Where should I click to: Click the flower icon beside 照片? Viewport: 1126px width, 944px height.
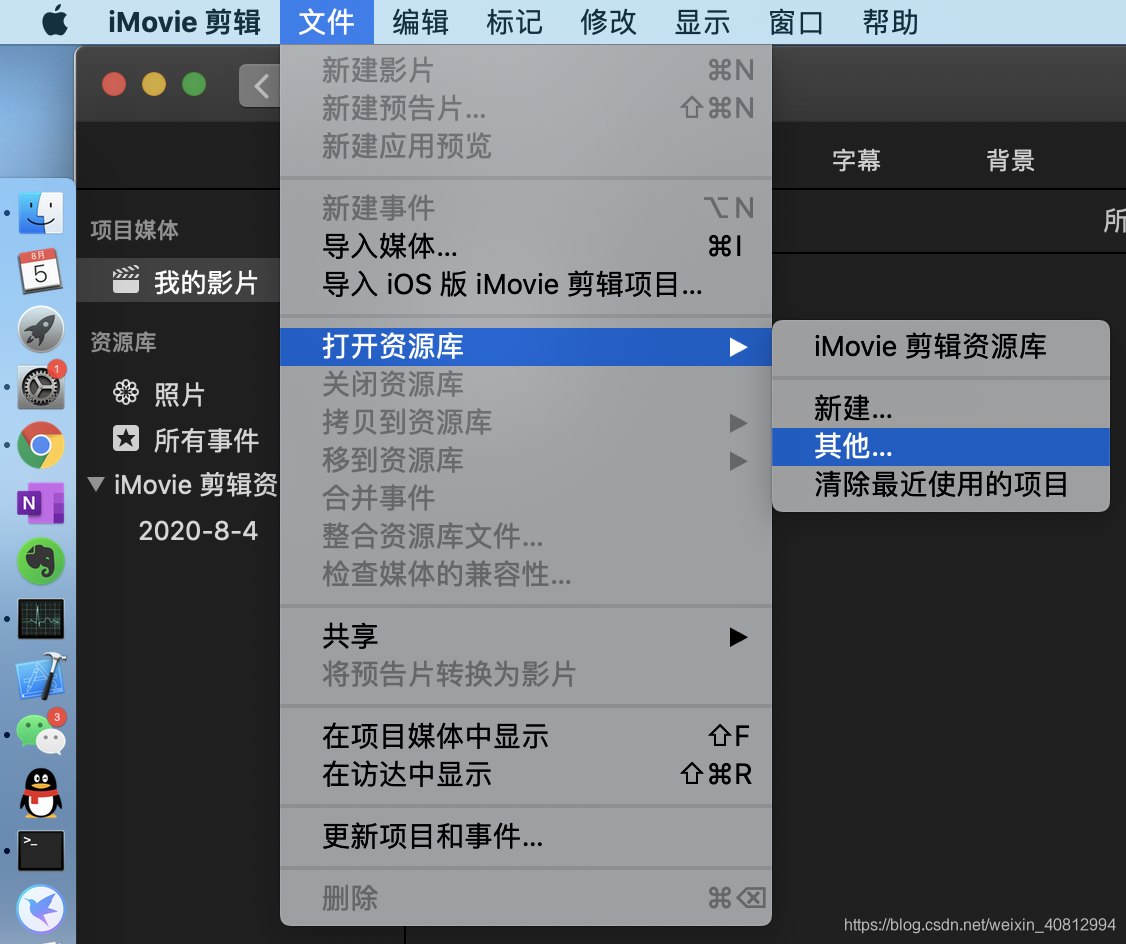click(126, 392)
